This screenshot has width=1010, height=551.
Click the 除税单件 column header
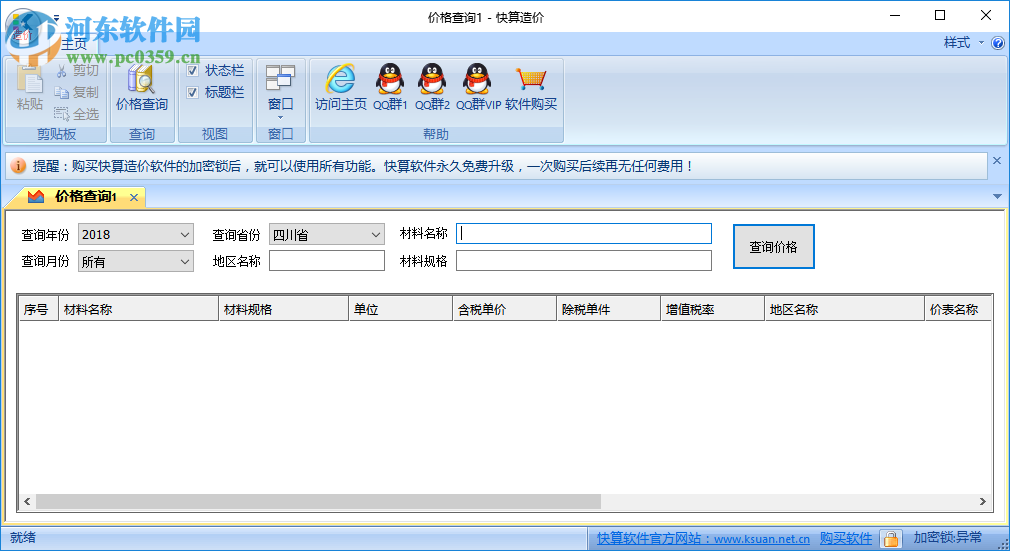(609, 309)
